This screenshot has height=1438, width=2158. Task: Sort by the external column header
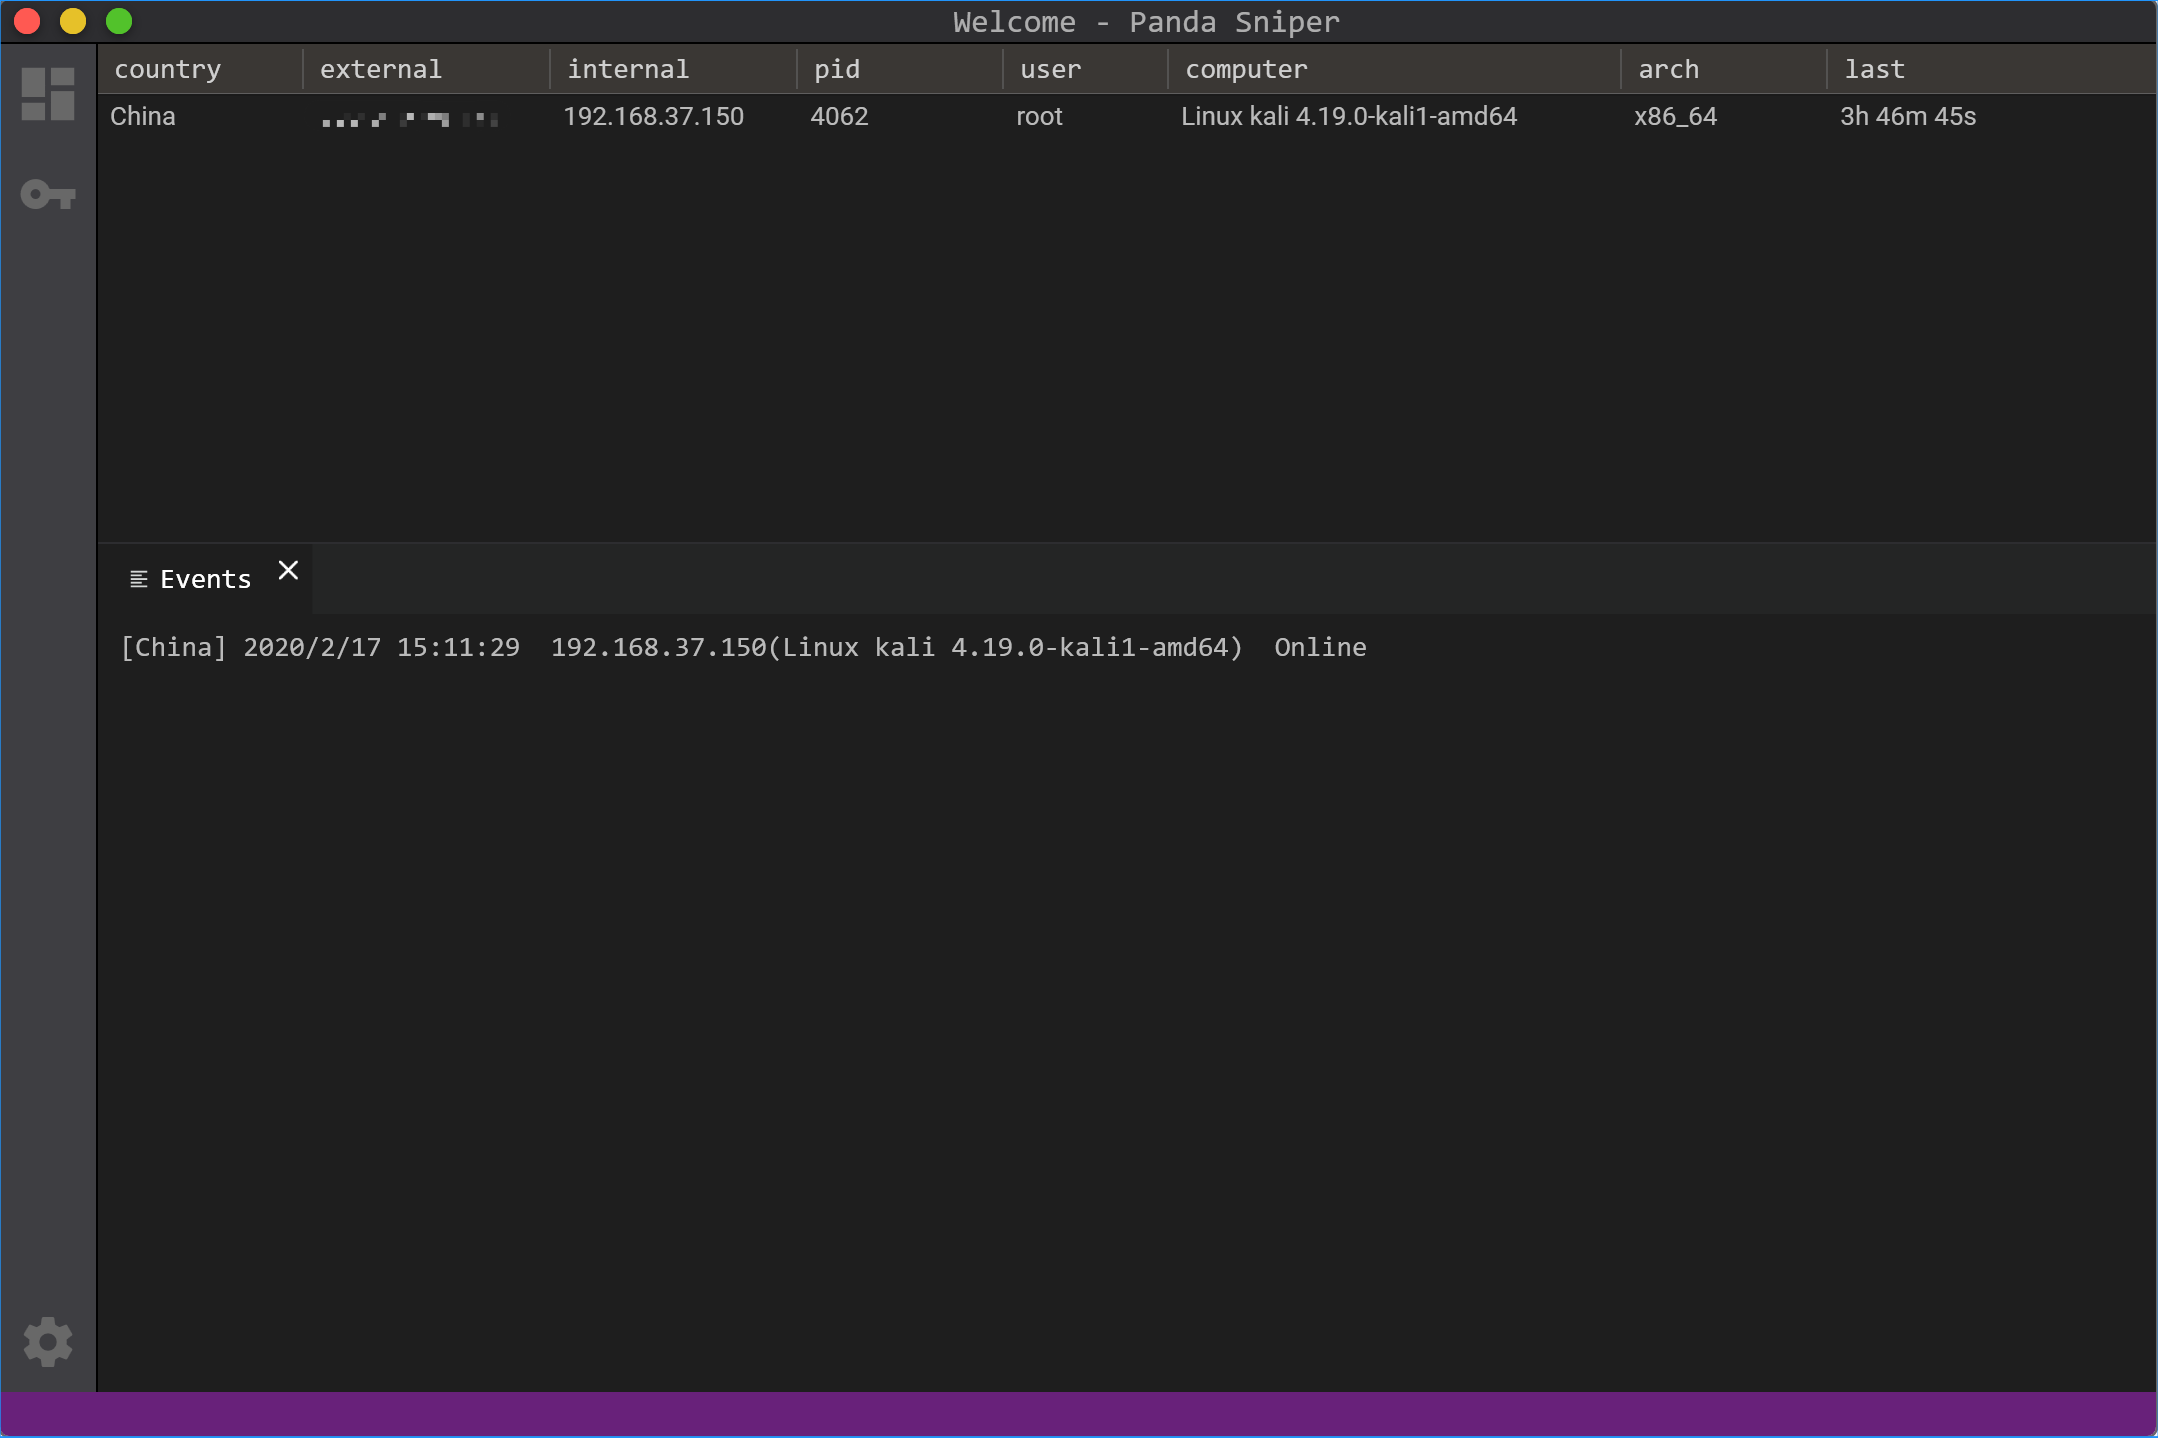coord(380,69)
